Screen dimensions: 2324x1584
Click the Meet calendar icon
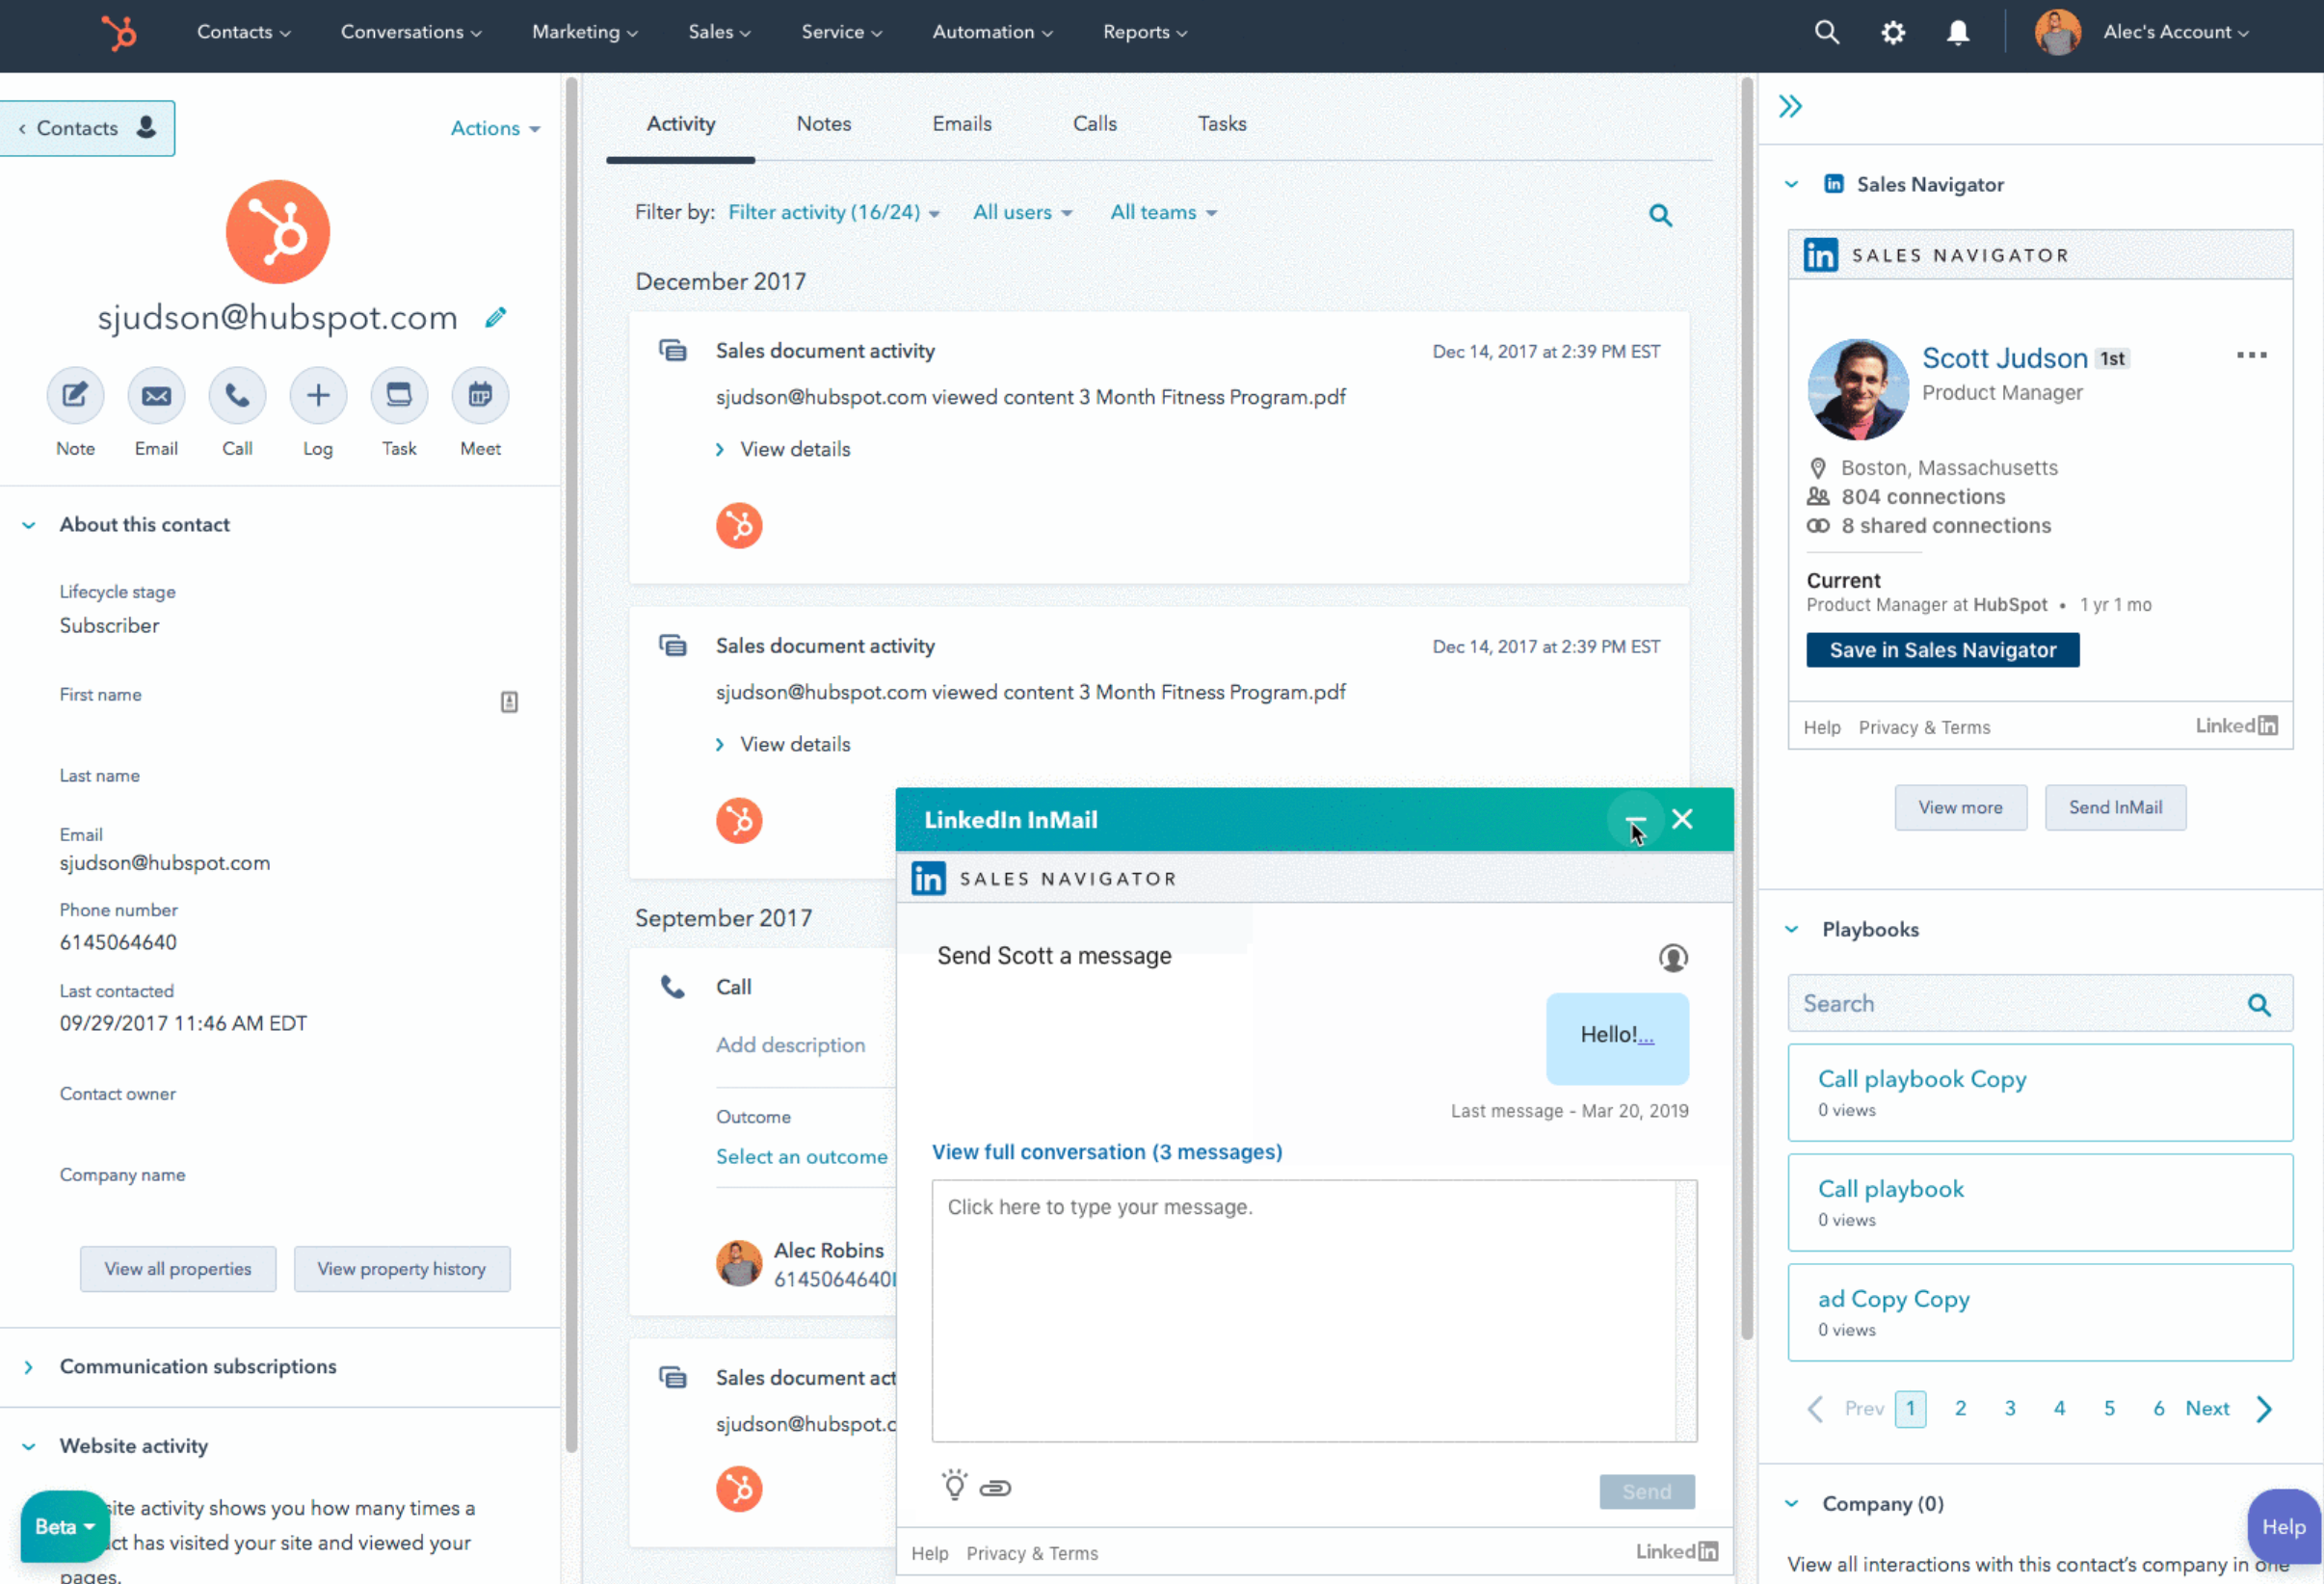pyautogui.click(x=480, y=395)
